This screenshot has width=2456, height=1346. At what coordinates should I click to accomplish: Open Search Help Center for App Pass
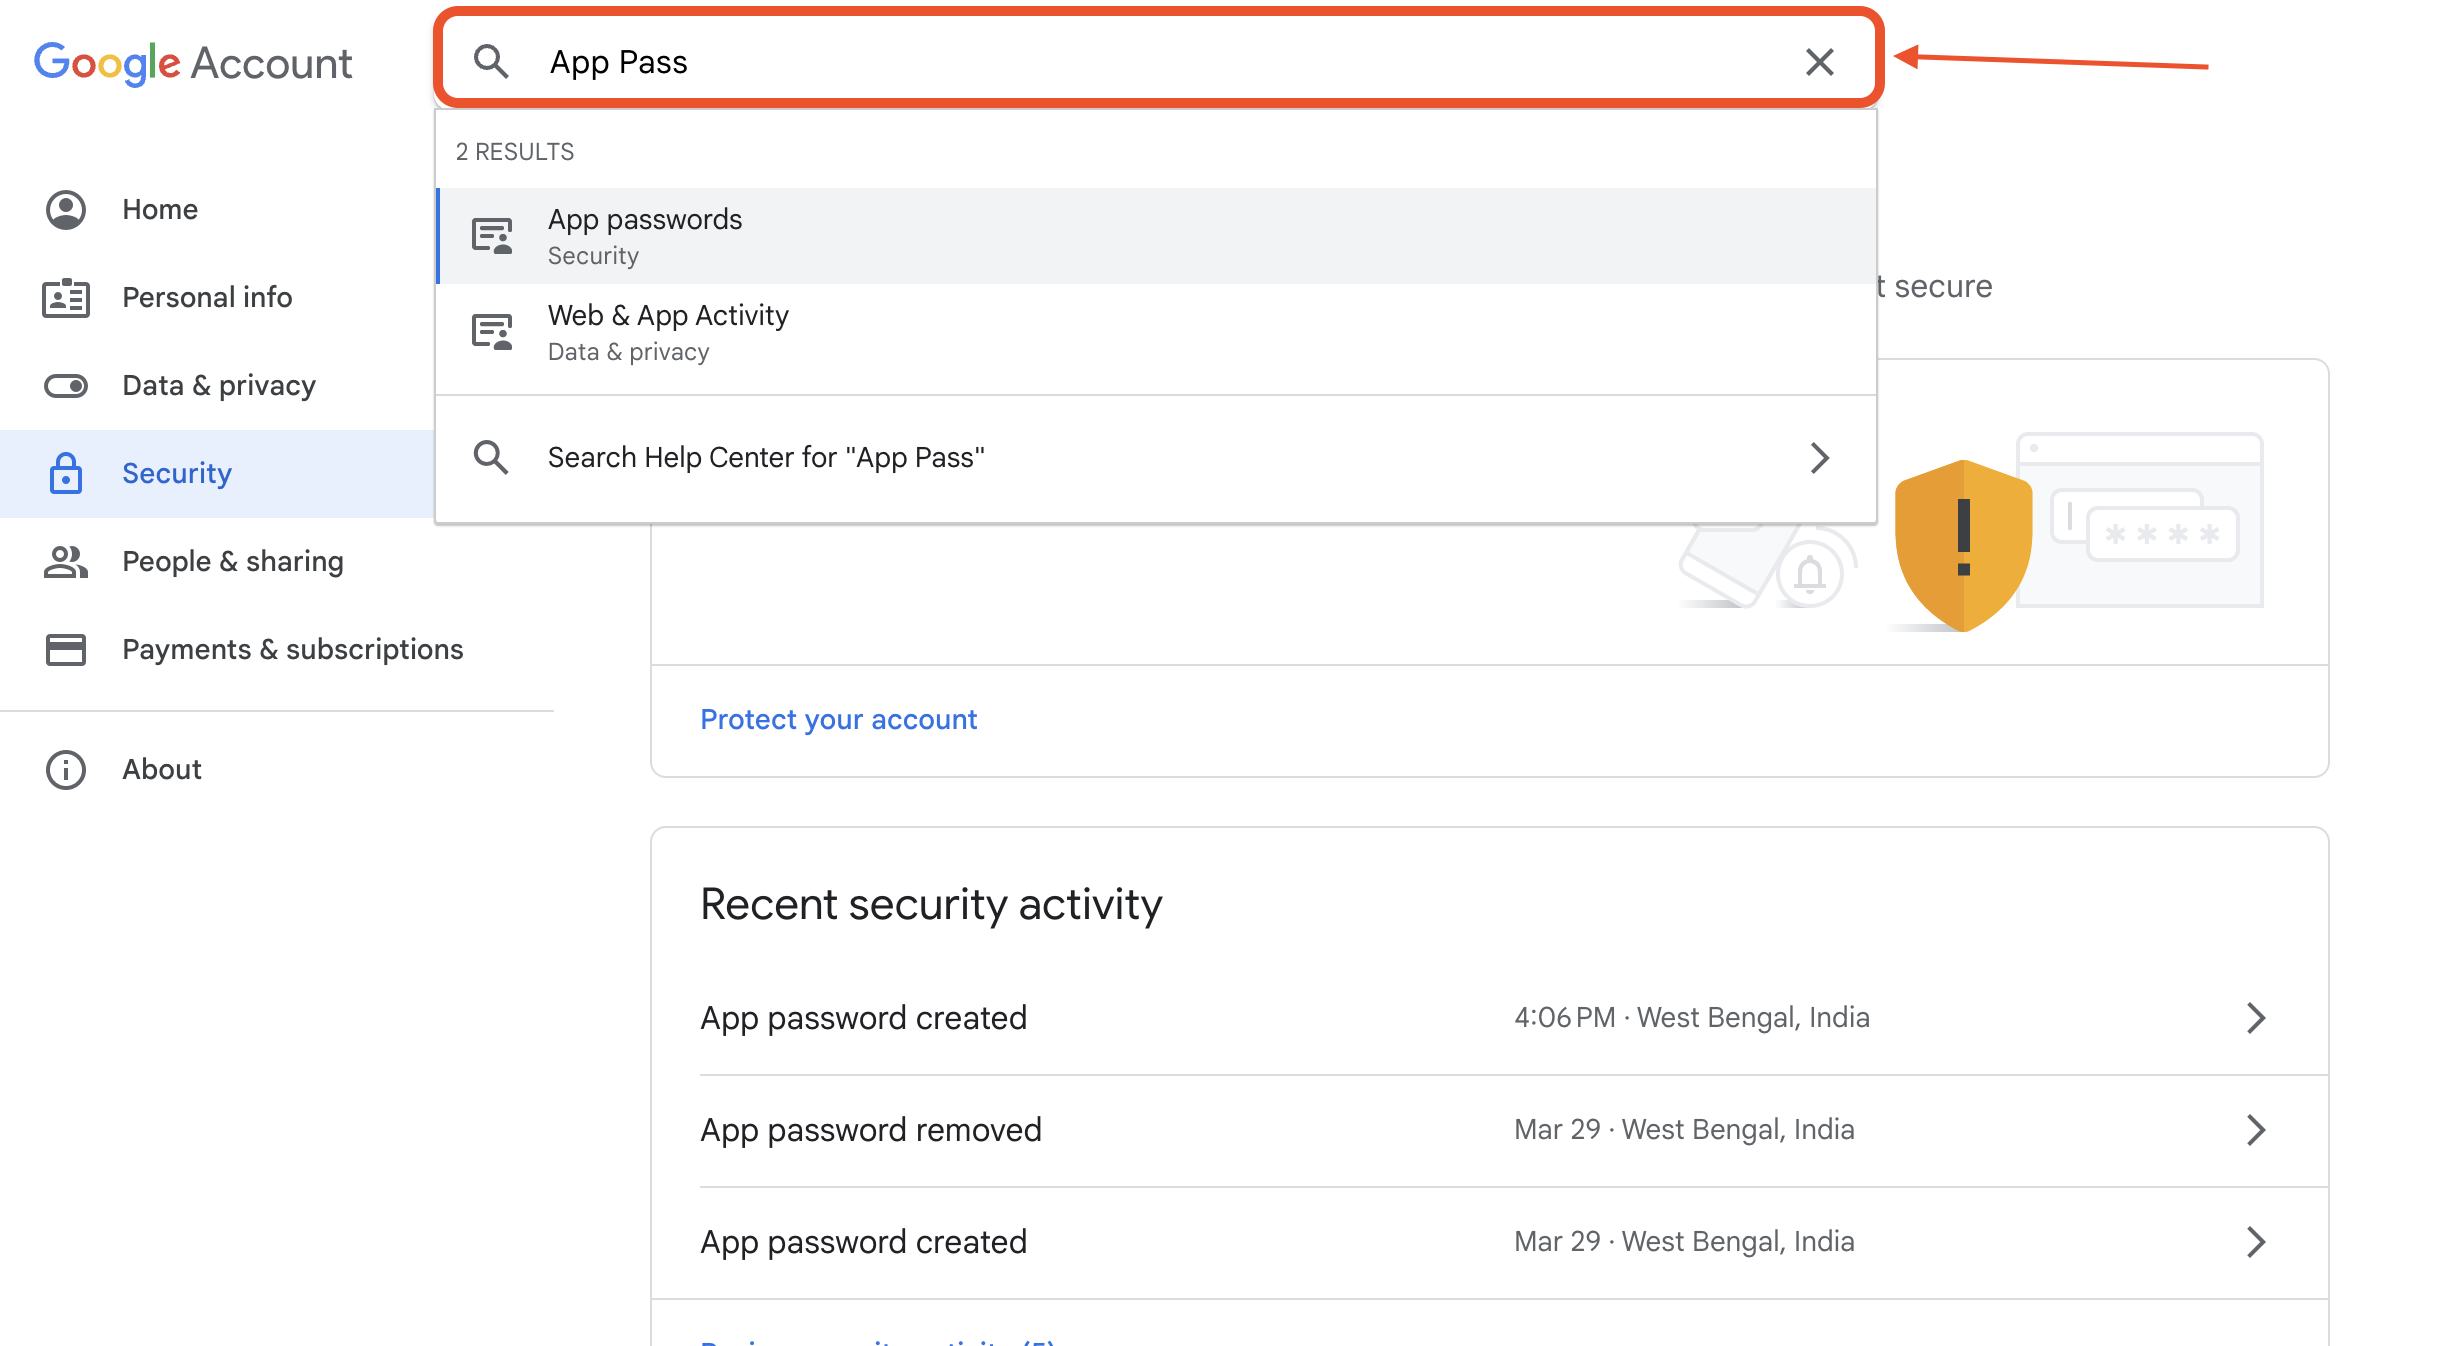coord(766,458)
